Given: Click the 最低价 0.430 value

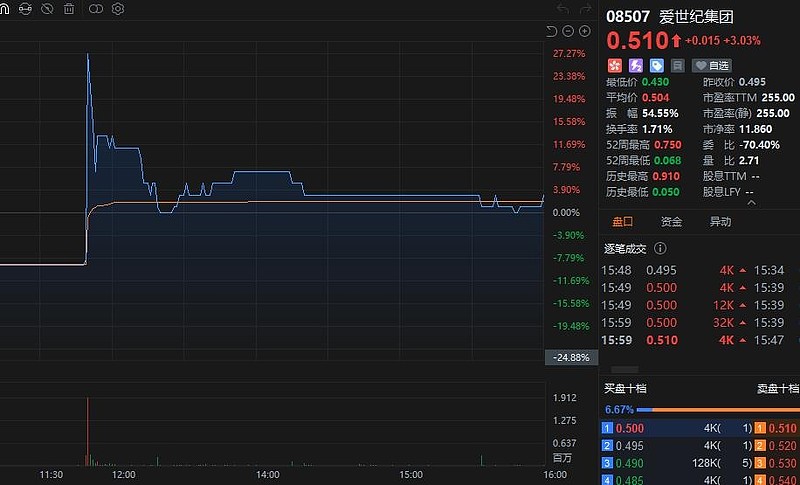Looking at the screenshot, I should click(x=655, y=82).
